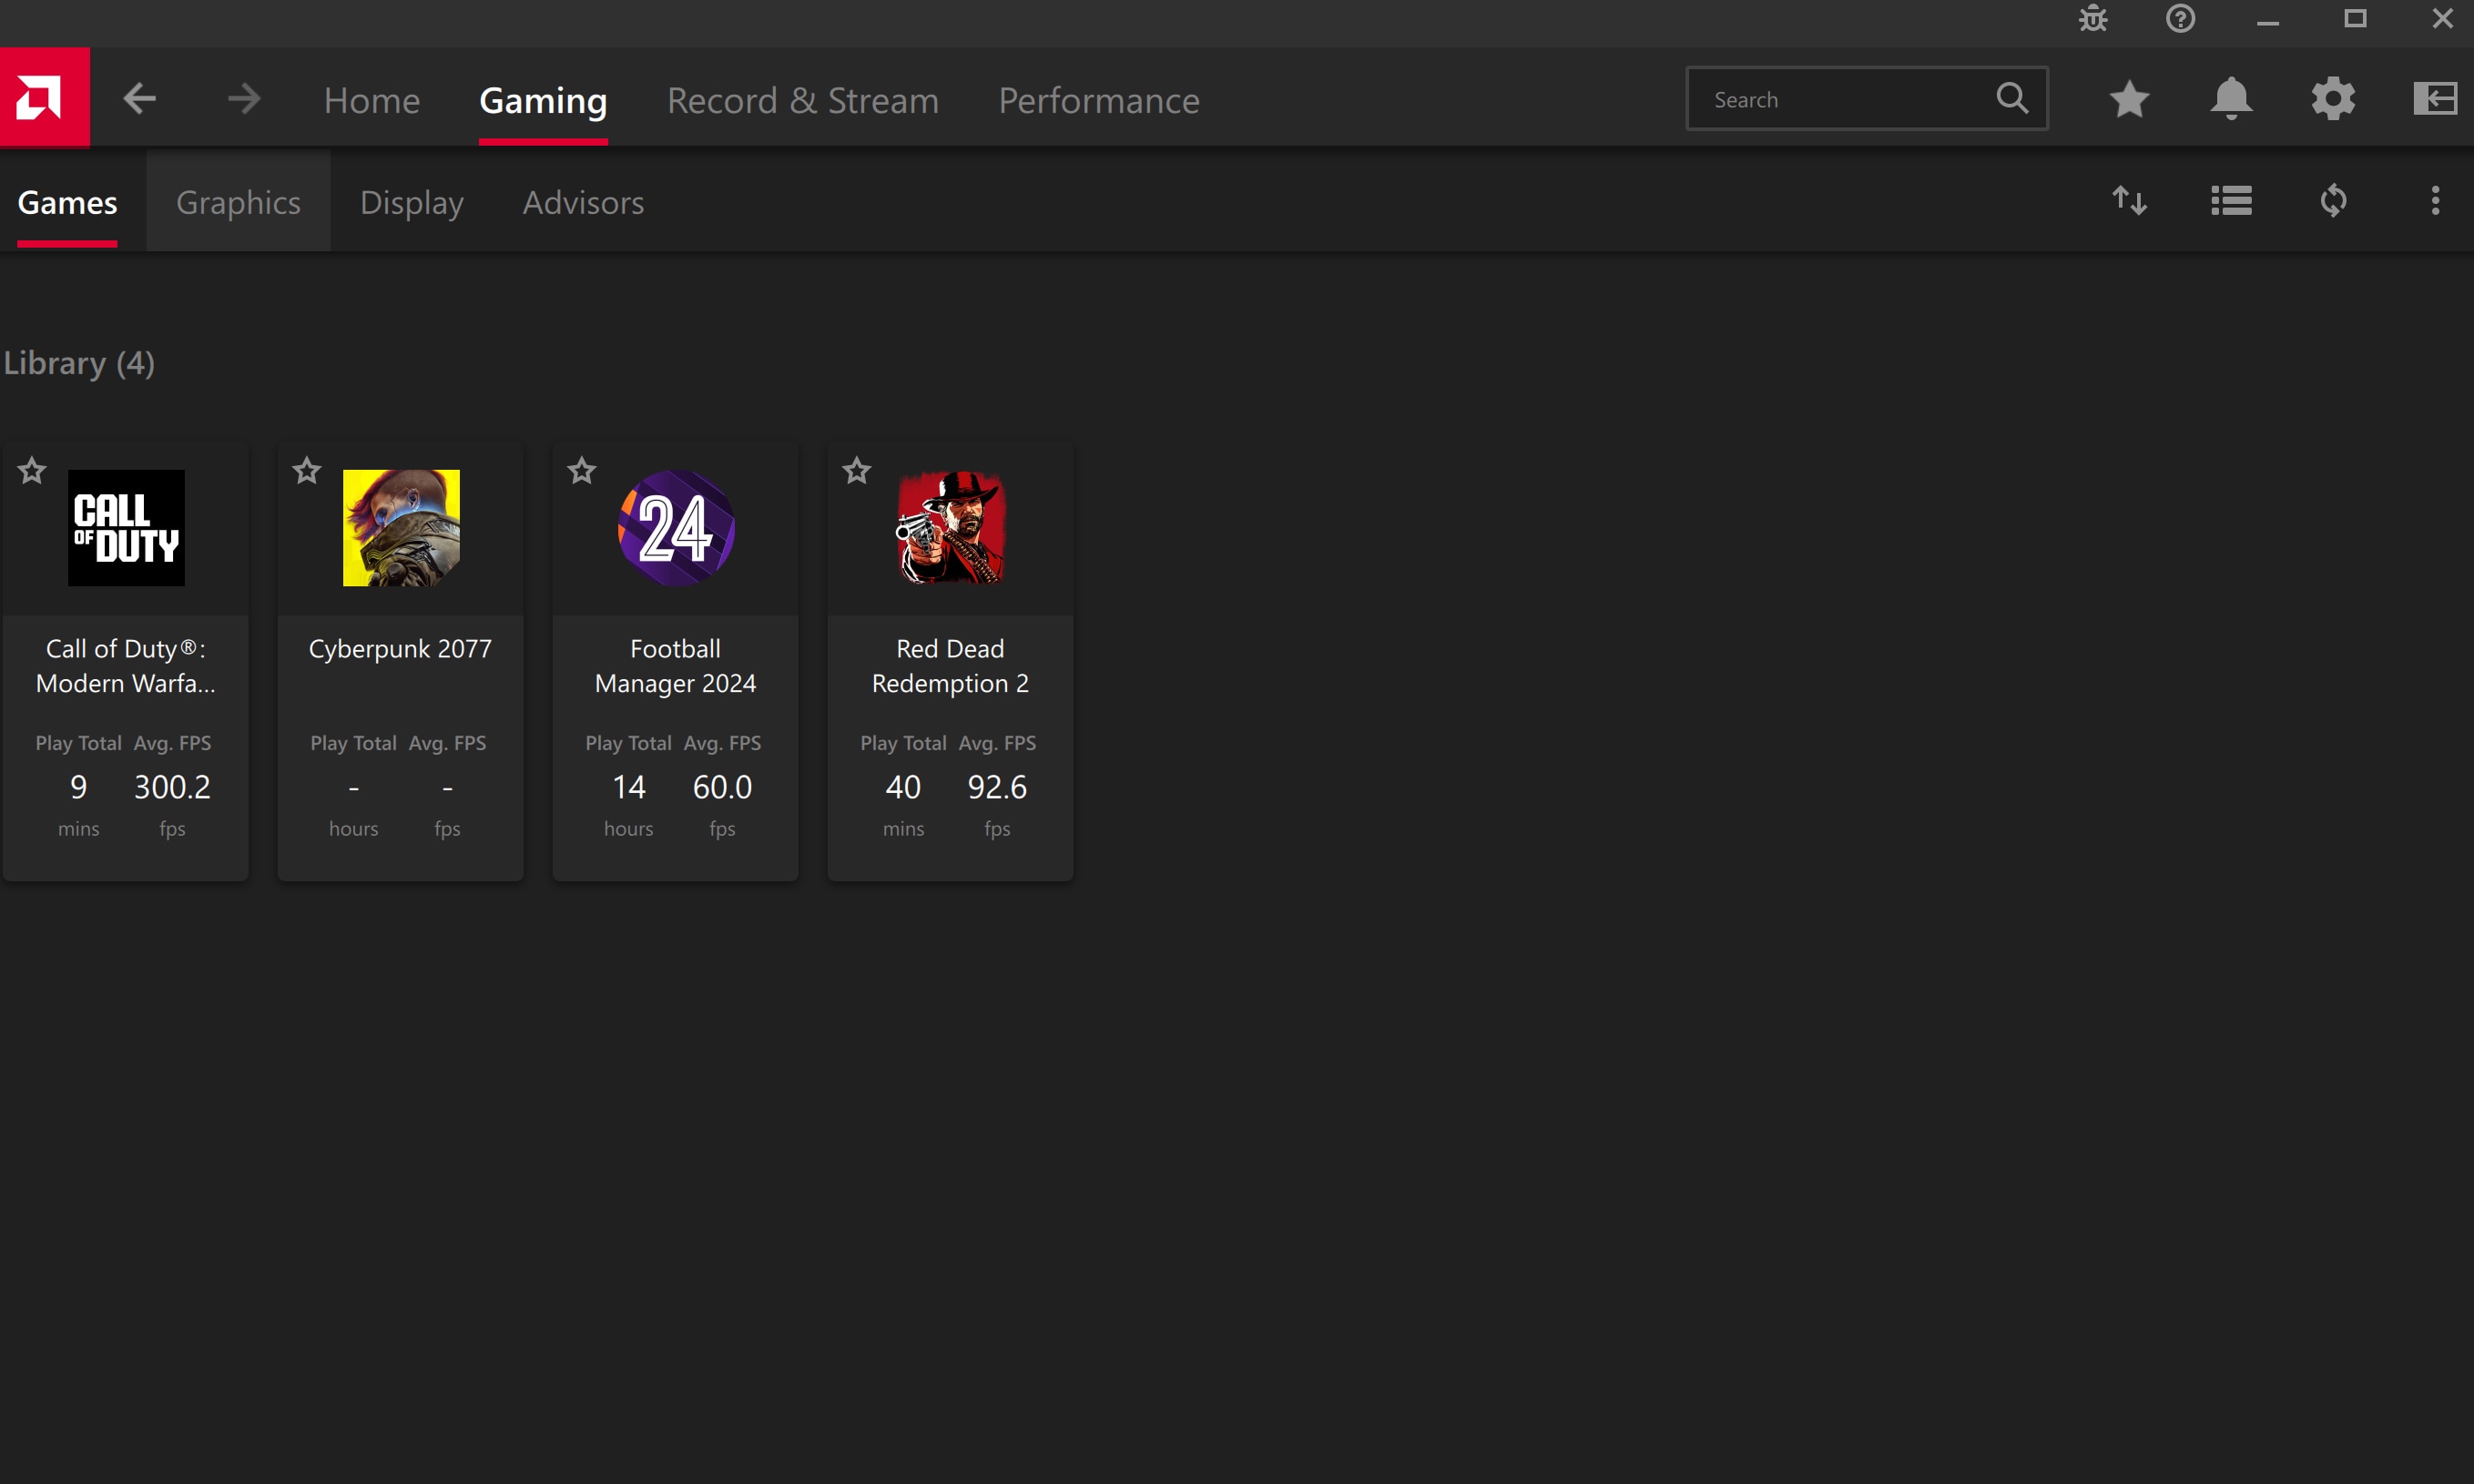
Task: Click the 60.0 fps value
Action: click(722, 787)
